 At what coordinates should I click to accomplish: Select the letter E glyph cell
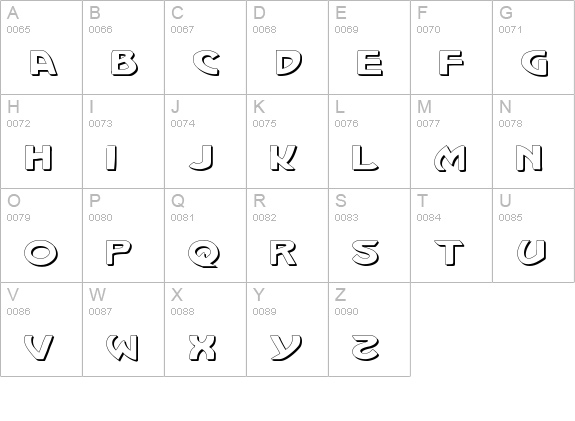point(369,47)
